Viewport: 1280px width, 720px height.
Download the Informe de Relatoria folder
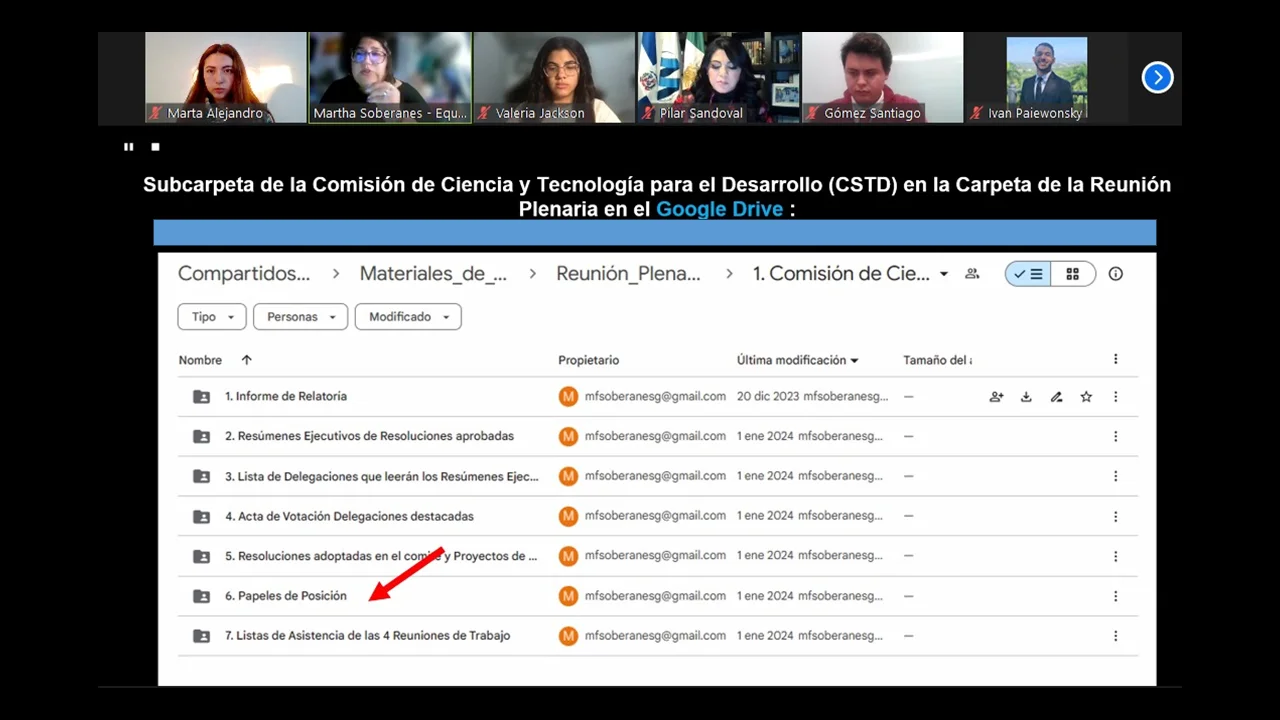coord(1026,397)
